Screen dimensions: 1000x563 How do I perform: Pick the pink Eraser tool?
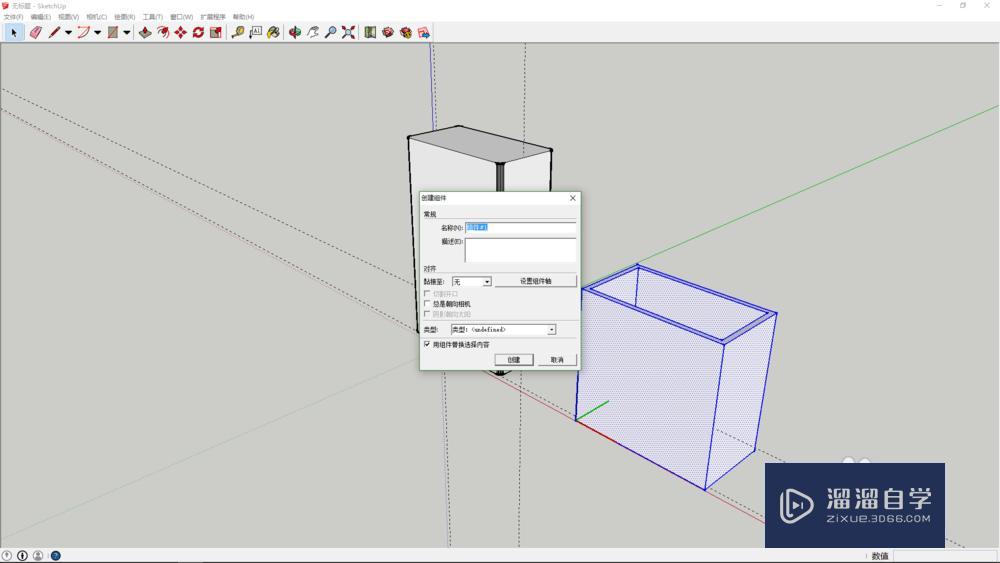(36, 33)
